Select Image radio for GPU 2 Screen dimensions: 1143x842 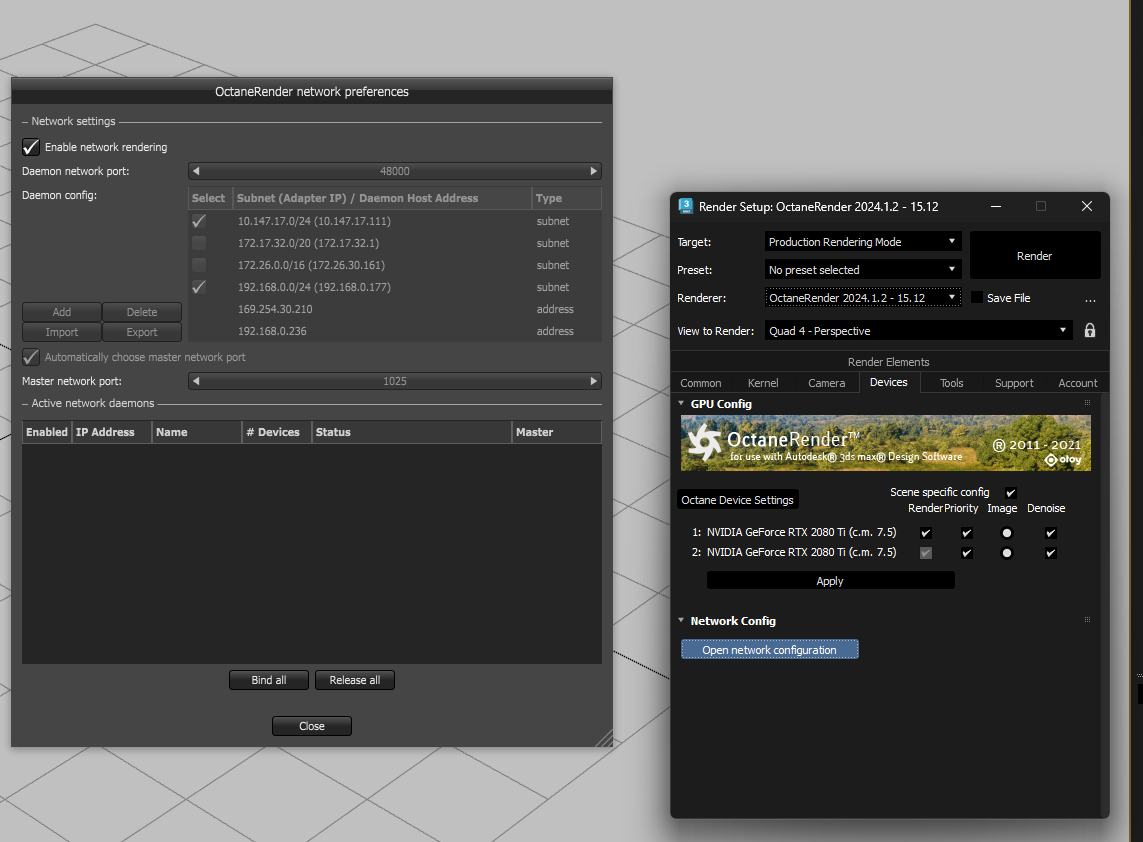click(1007, 553)
